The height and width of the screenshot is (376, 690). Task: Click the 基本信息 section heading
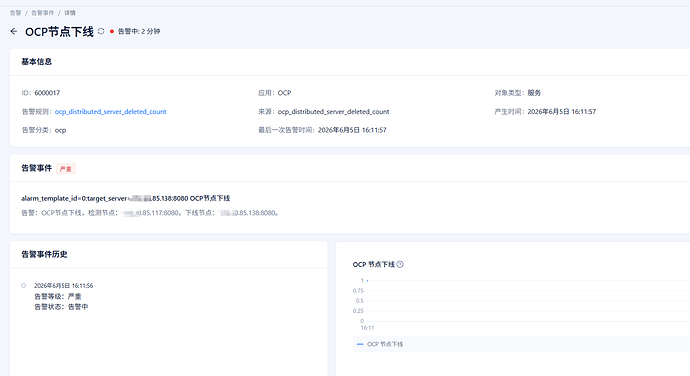pos(37,62)
